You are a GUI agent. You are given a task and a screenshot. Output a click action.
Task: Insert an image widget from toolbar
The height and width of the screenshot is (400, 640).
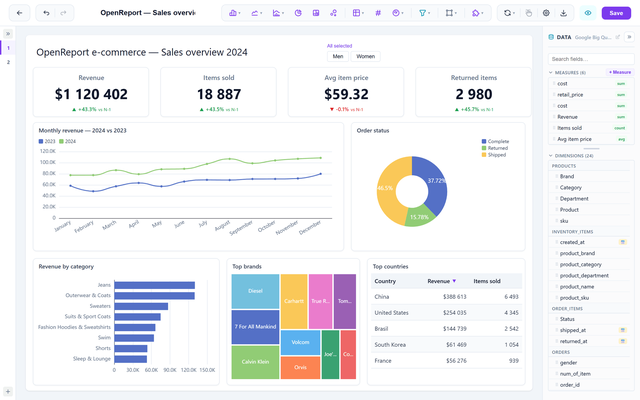316,13
